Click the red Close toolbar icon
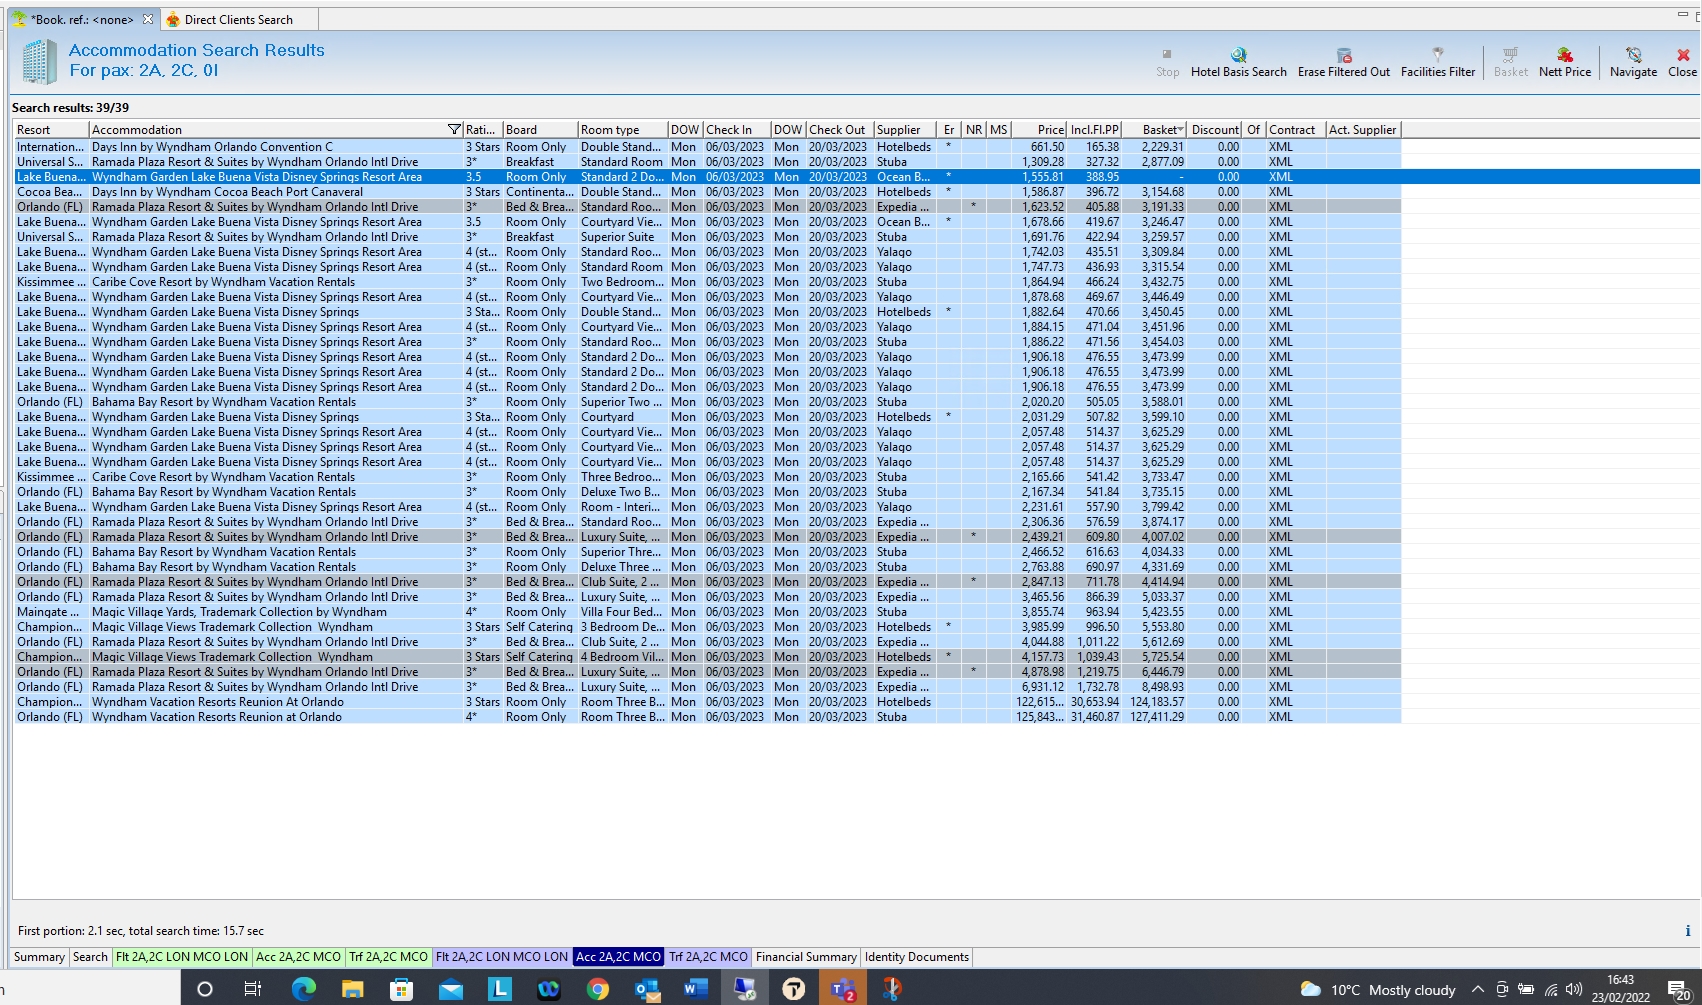The image size is (1702, 1005). [x=1683, y=55]
